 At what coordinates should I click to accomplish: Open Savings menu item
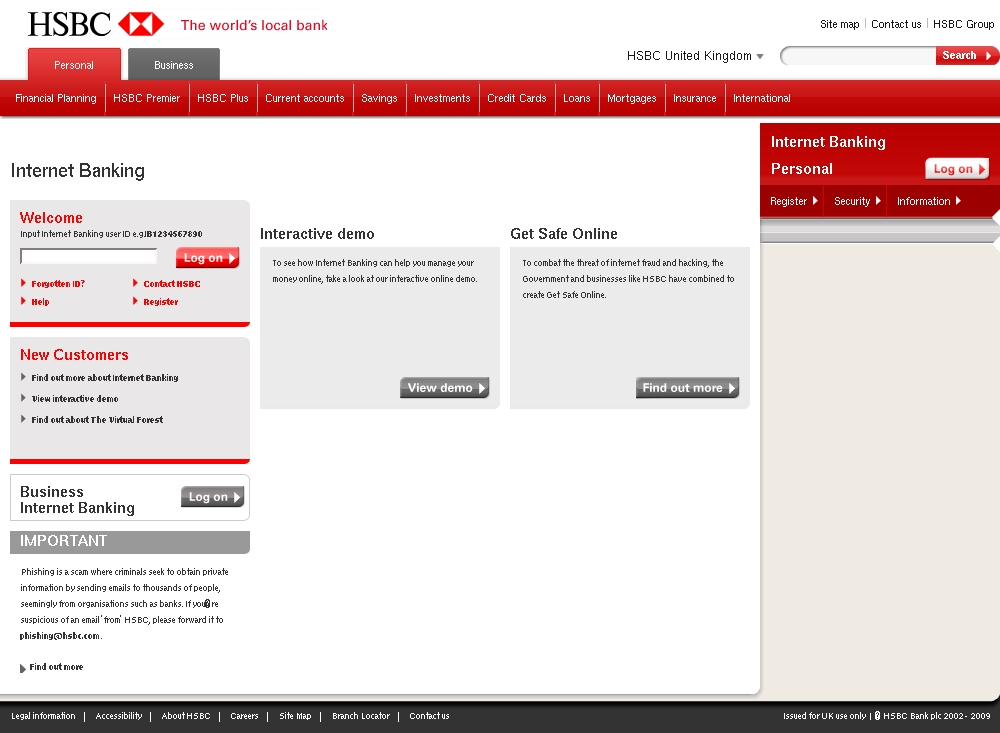(379, 98)
